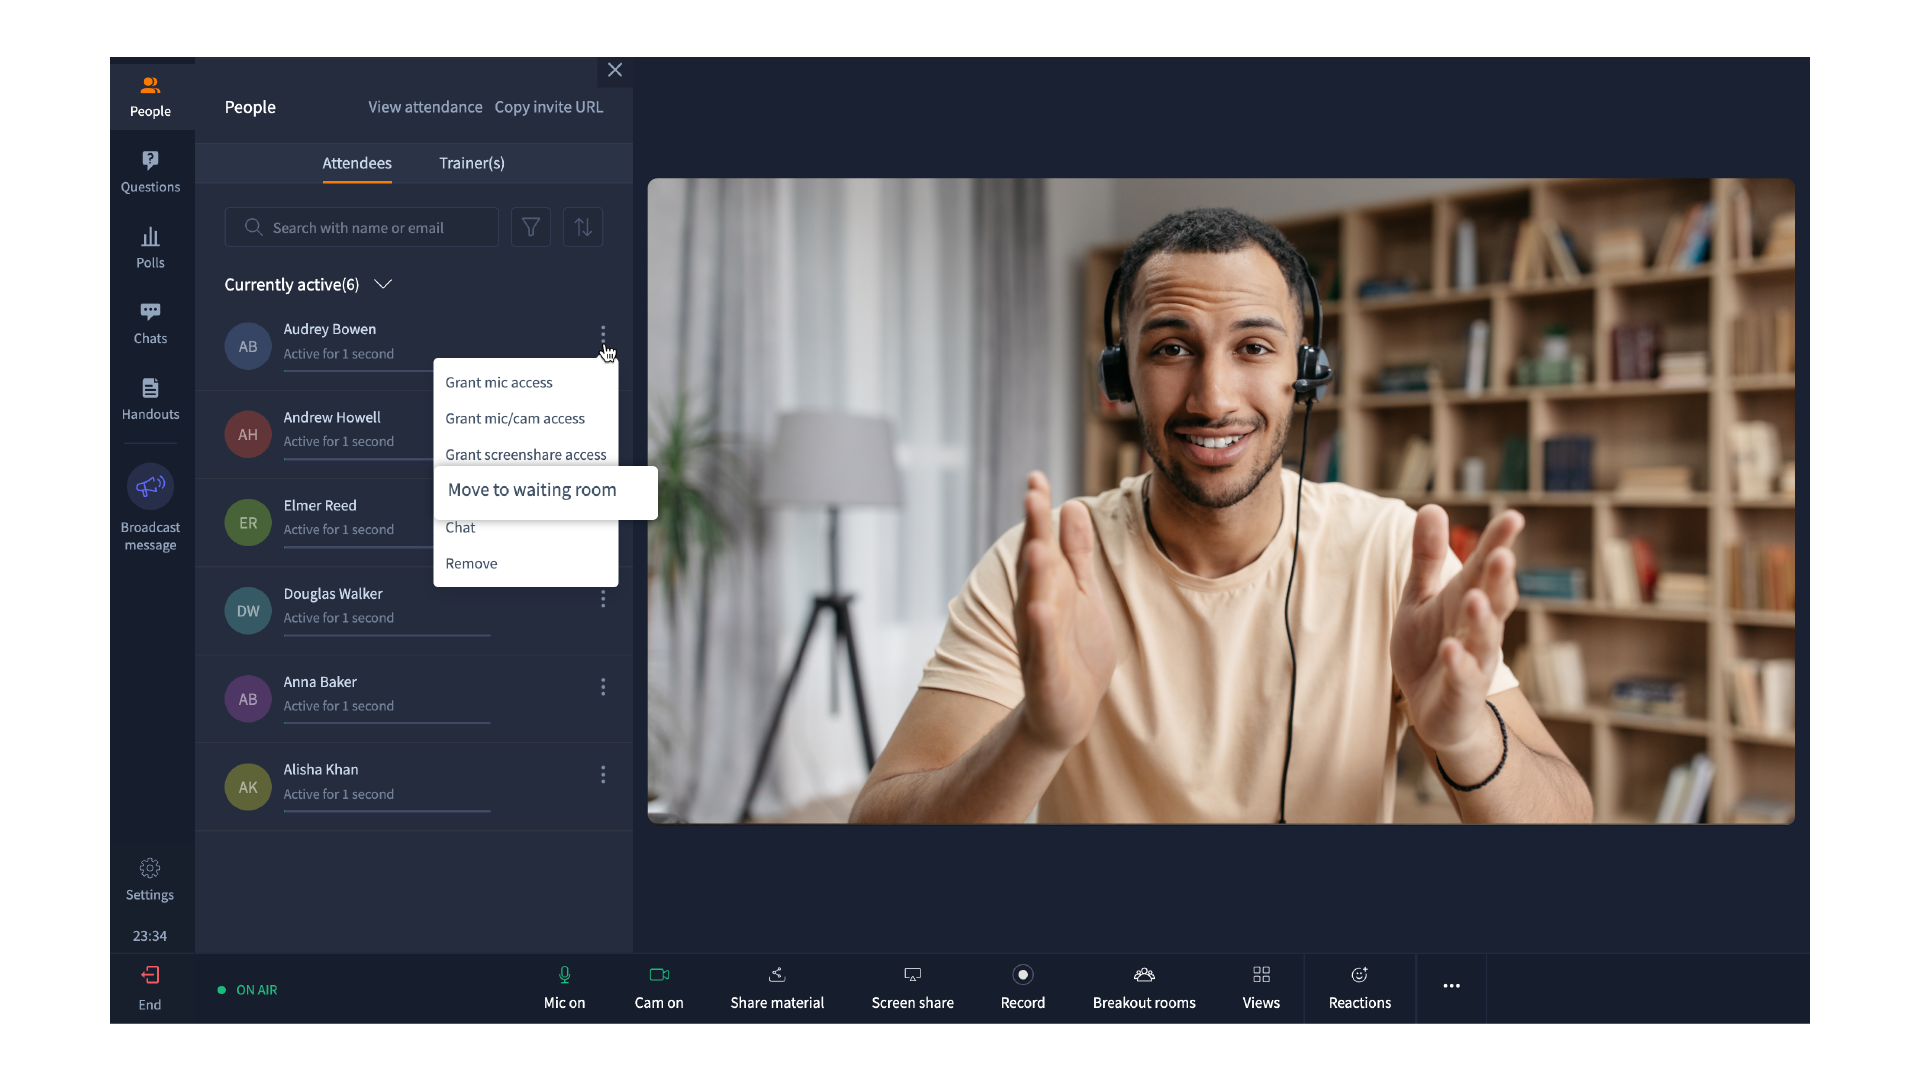This screenshot has width=1920, height=1080.
Task: Click the Broadcast message megaphone icon
Action: (x=150, y=487)
